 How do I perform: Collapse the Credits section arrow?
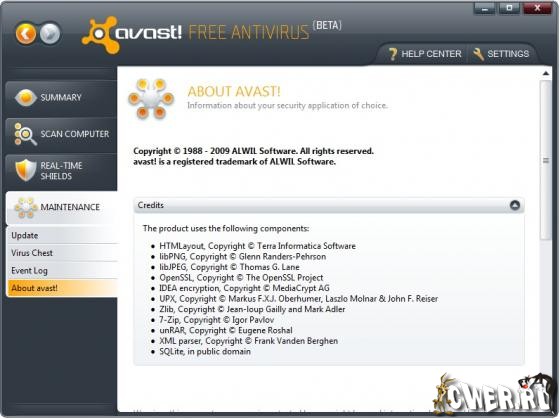[x=515, y=205]
